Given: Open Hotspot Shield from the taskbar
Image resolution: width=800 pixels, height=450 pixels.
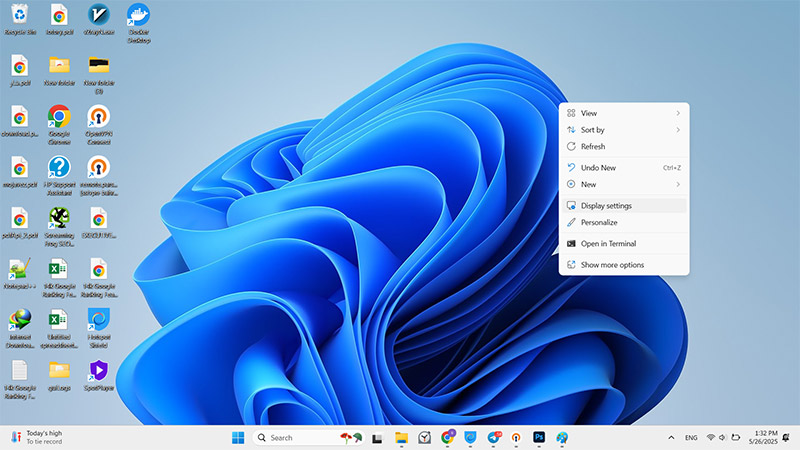Looking at the screenshot, I should tap(470, 438).
